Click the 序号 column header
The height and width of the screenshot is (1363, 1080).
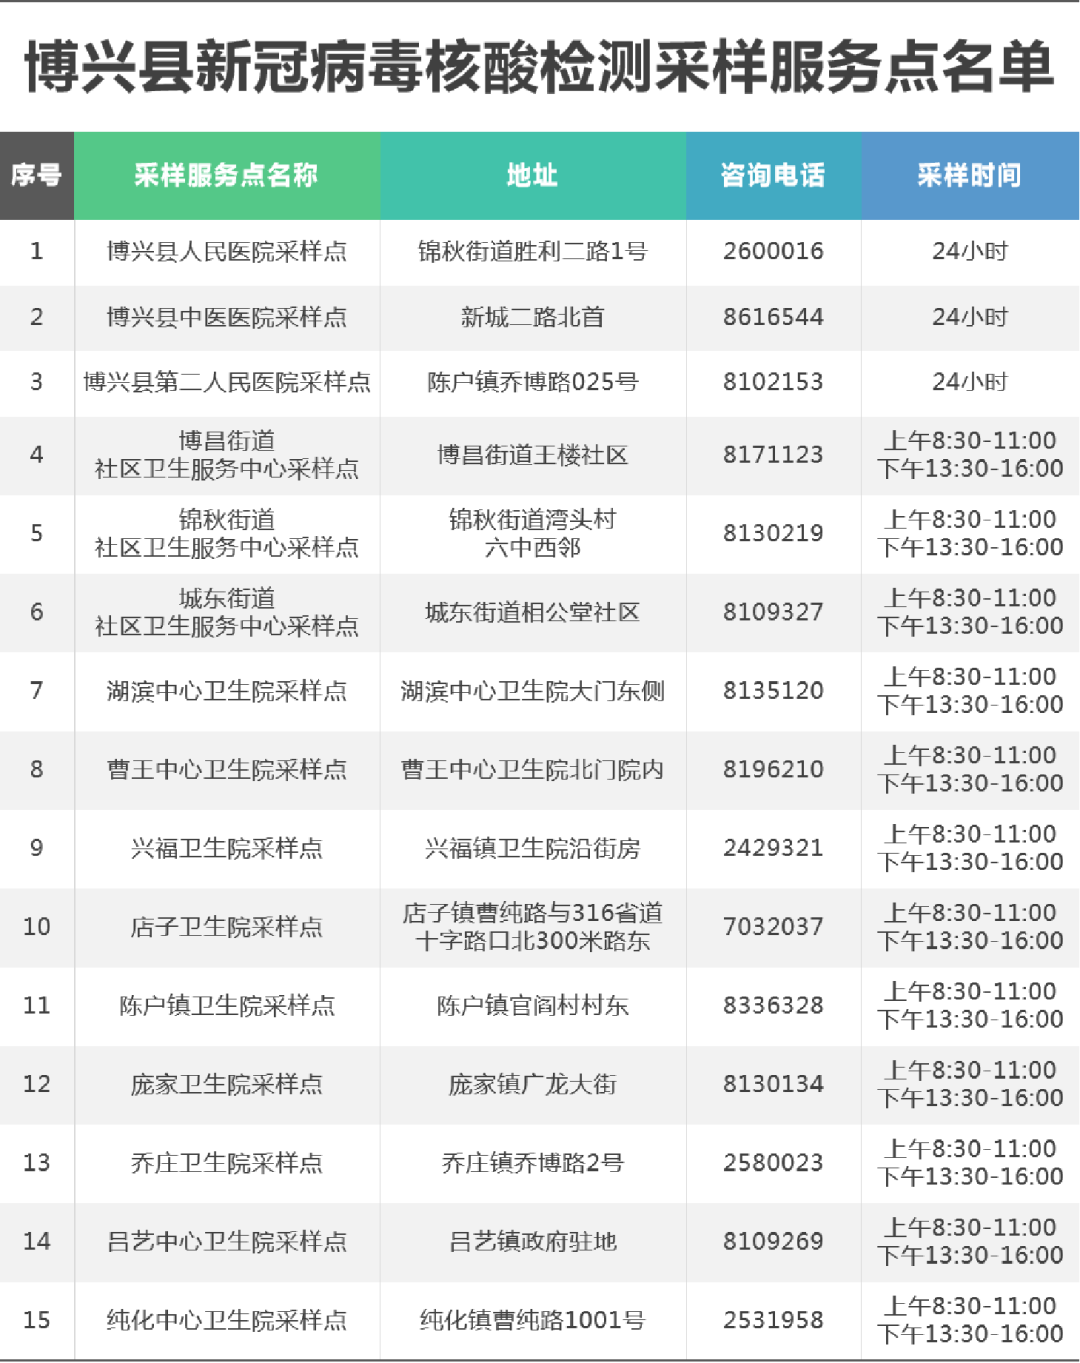pos(36,176)
